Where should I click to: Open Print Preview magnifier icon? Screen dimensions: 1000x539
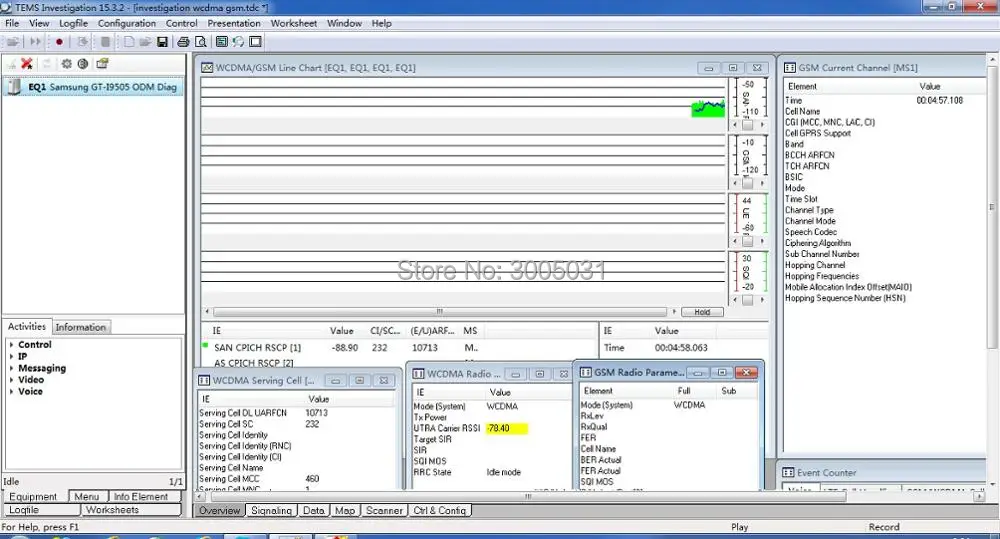(201, 42)
